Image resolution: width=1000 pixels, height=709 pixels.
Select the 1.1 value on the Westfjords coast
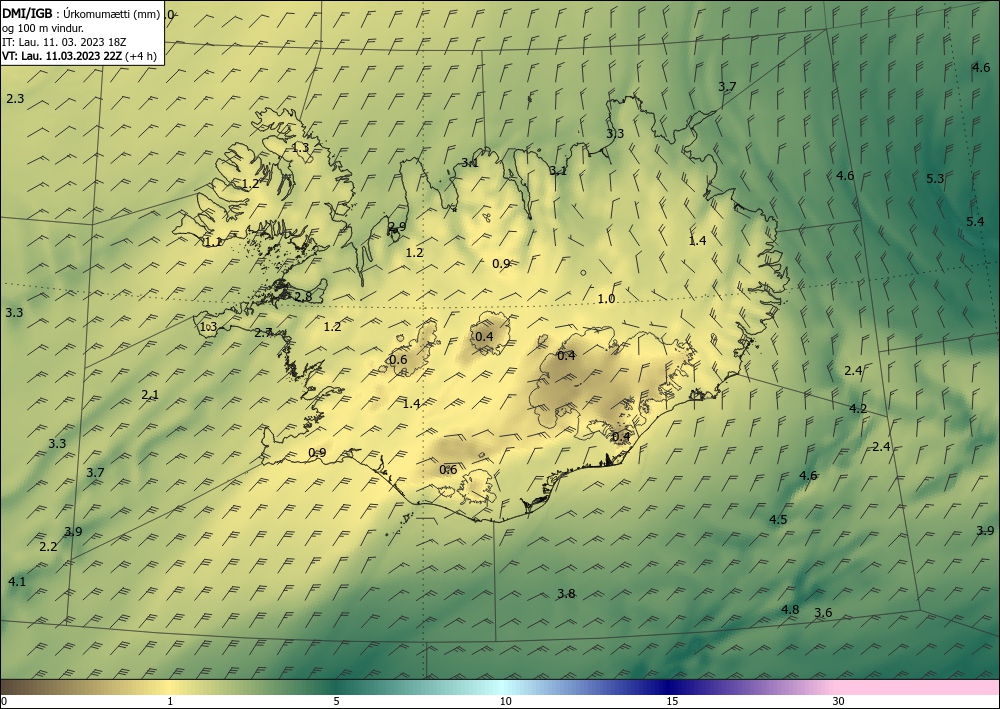click(x=212, y=242)
